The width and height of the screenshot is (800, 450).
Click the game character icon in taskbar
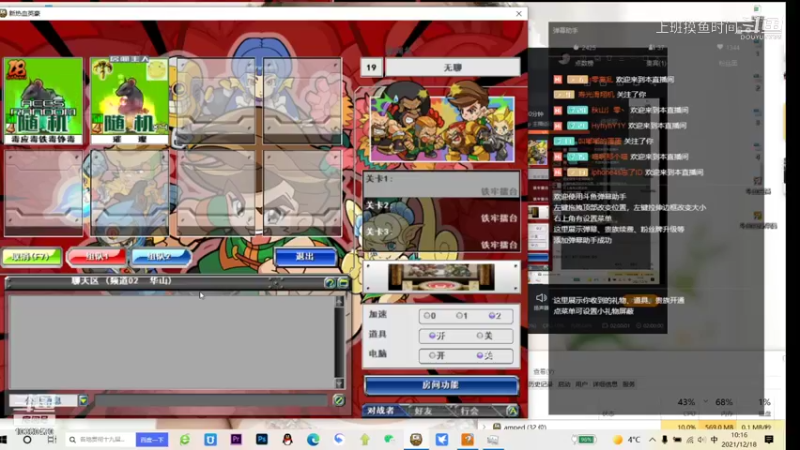click(x=416, y=439)
